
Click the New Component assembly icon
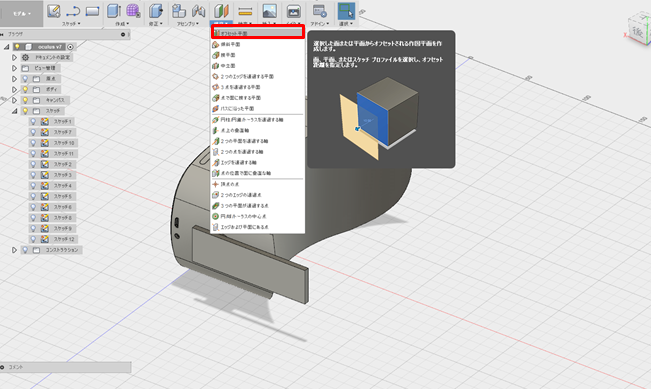(179, 11)
